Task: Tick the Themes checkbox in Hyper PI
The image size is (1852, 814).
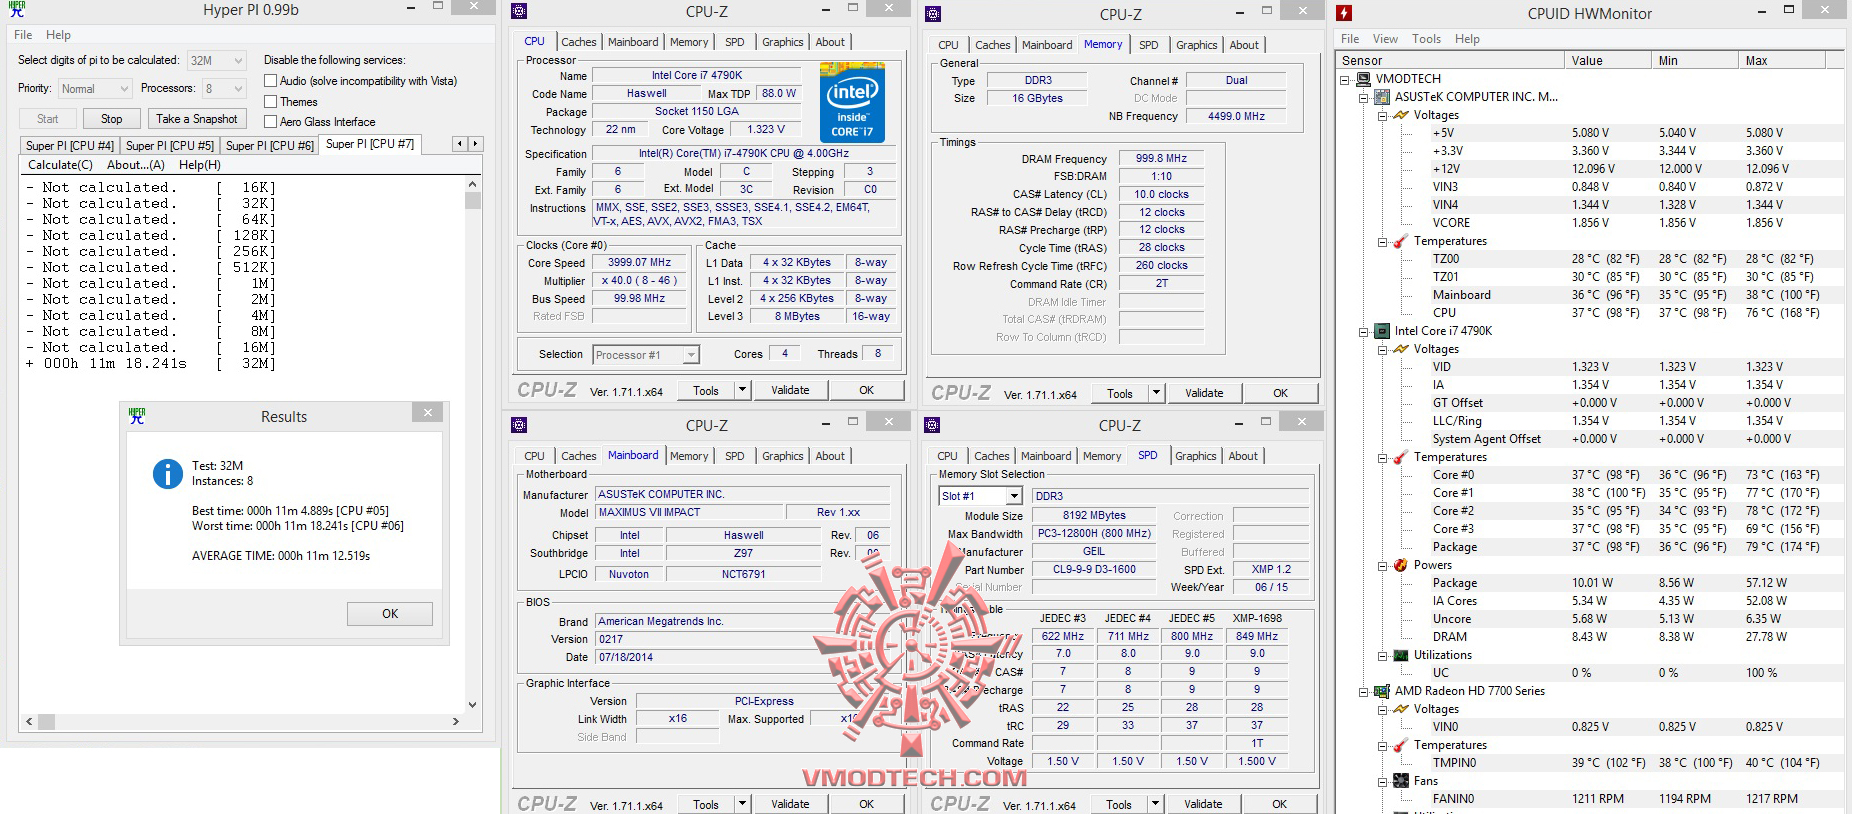Action: tap(270, 101)
